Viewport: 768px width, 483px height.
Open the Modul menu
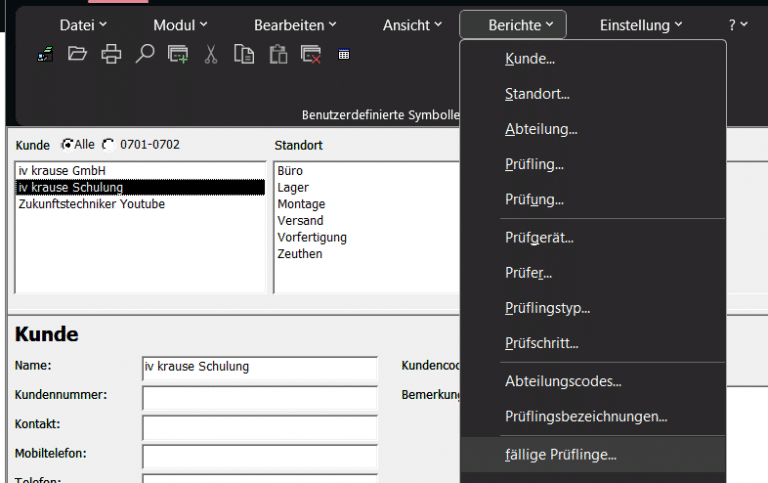click(x=180, y=25)
